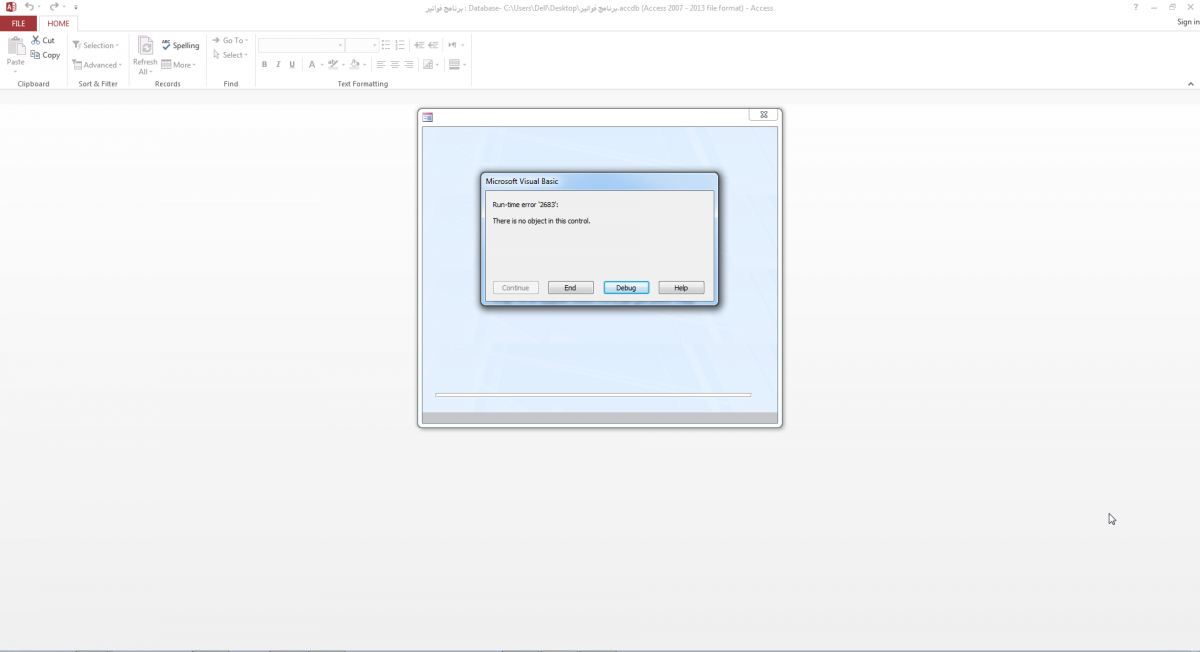
Task: Click the Alternate Row Color button
Action: click(x=456, y=65)
